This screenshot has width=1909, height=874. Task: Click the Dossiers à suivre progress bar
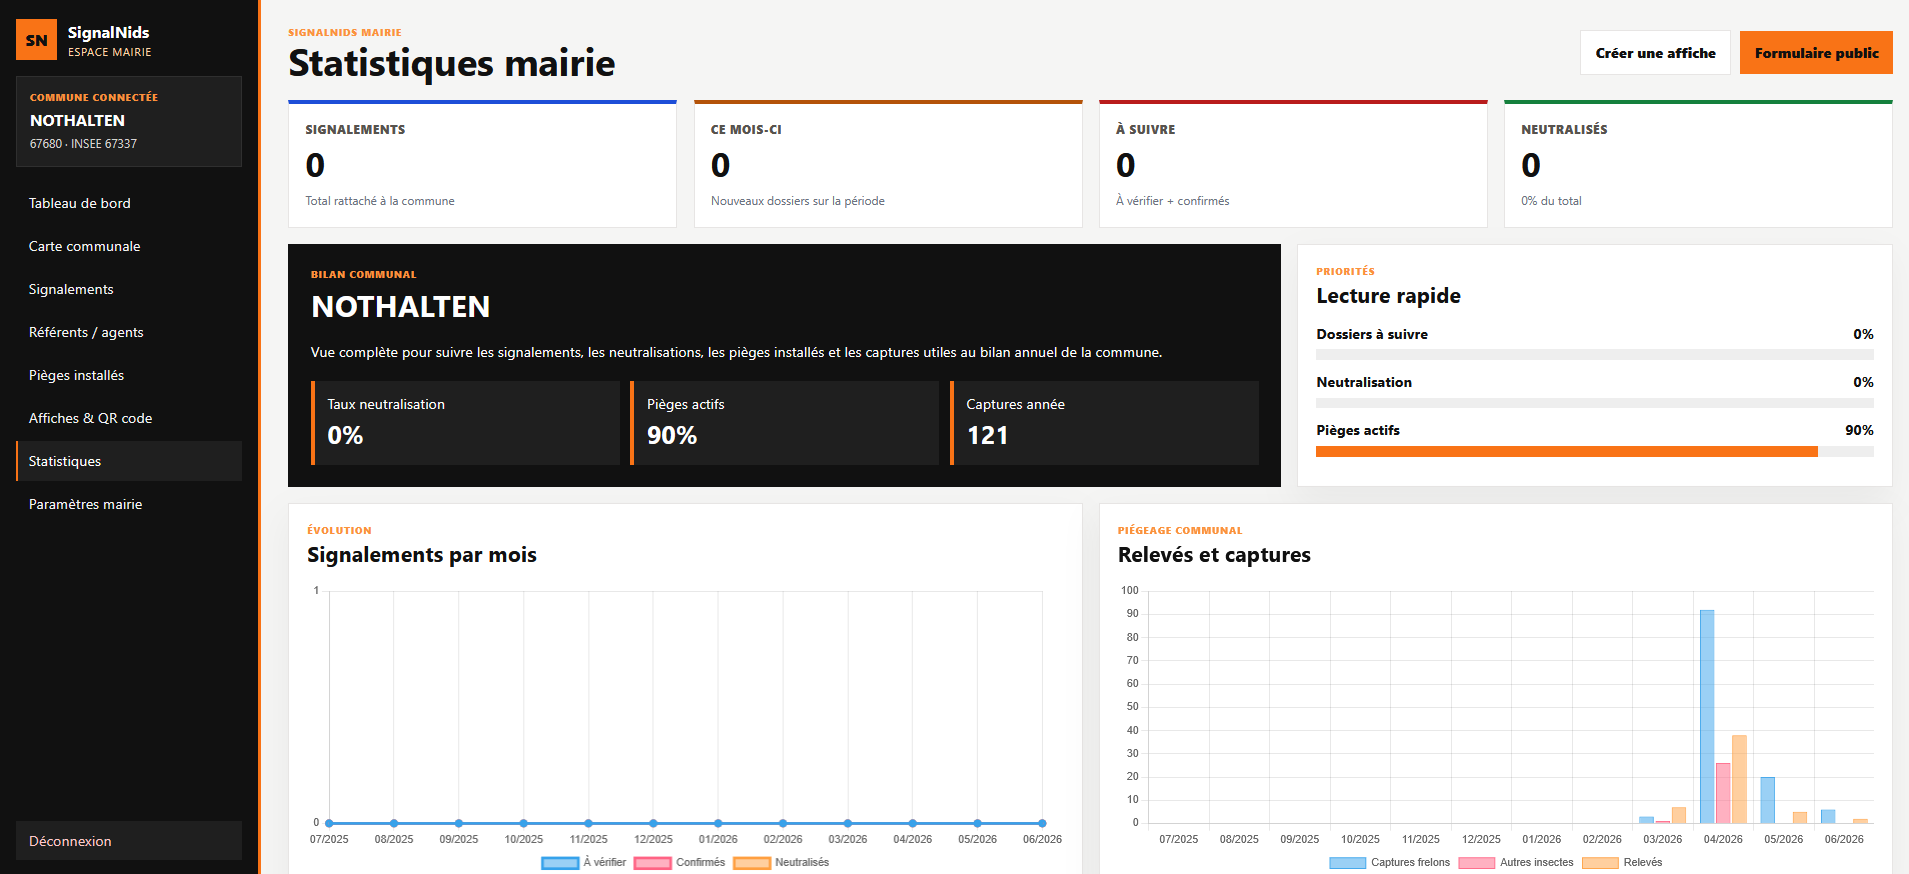point(1595,355)
